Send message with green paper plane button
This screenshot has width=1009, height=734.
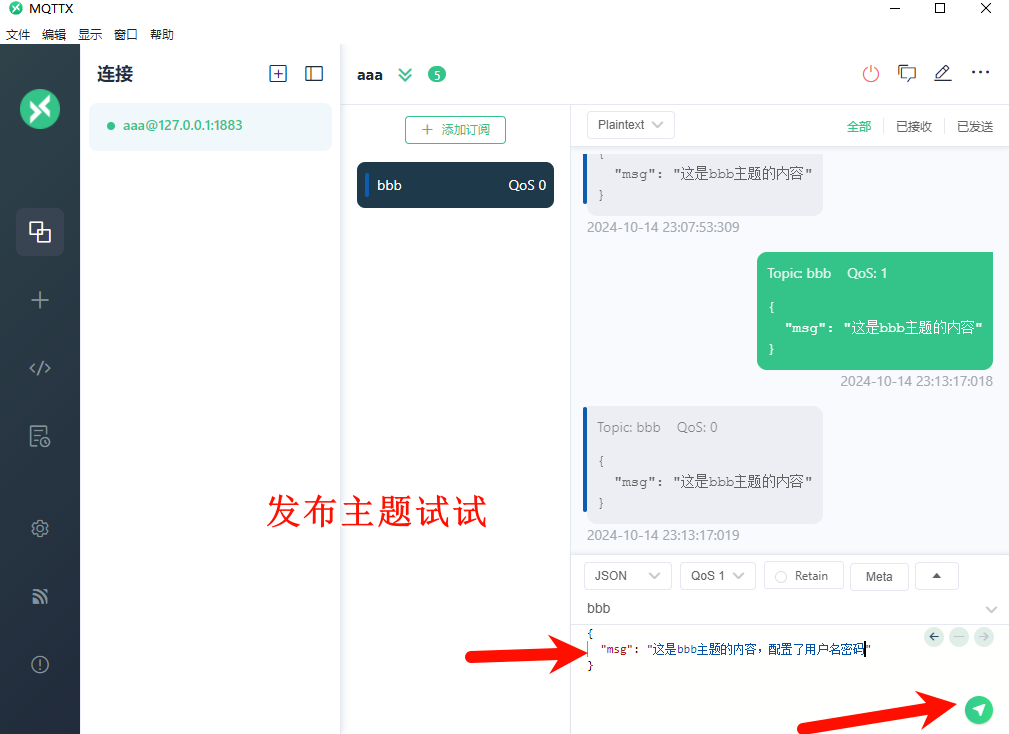tap(979, 710)
